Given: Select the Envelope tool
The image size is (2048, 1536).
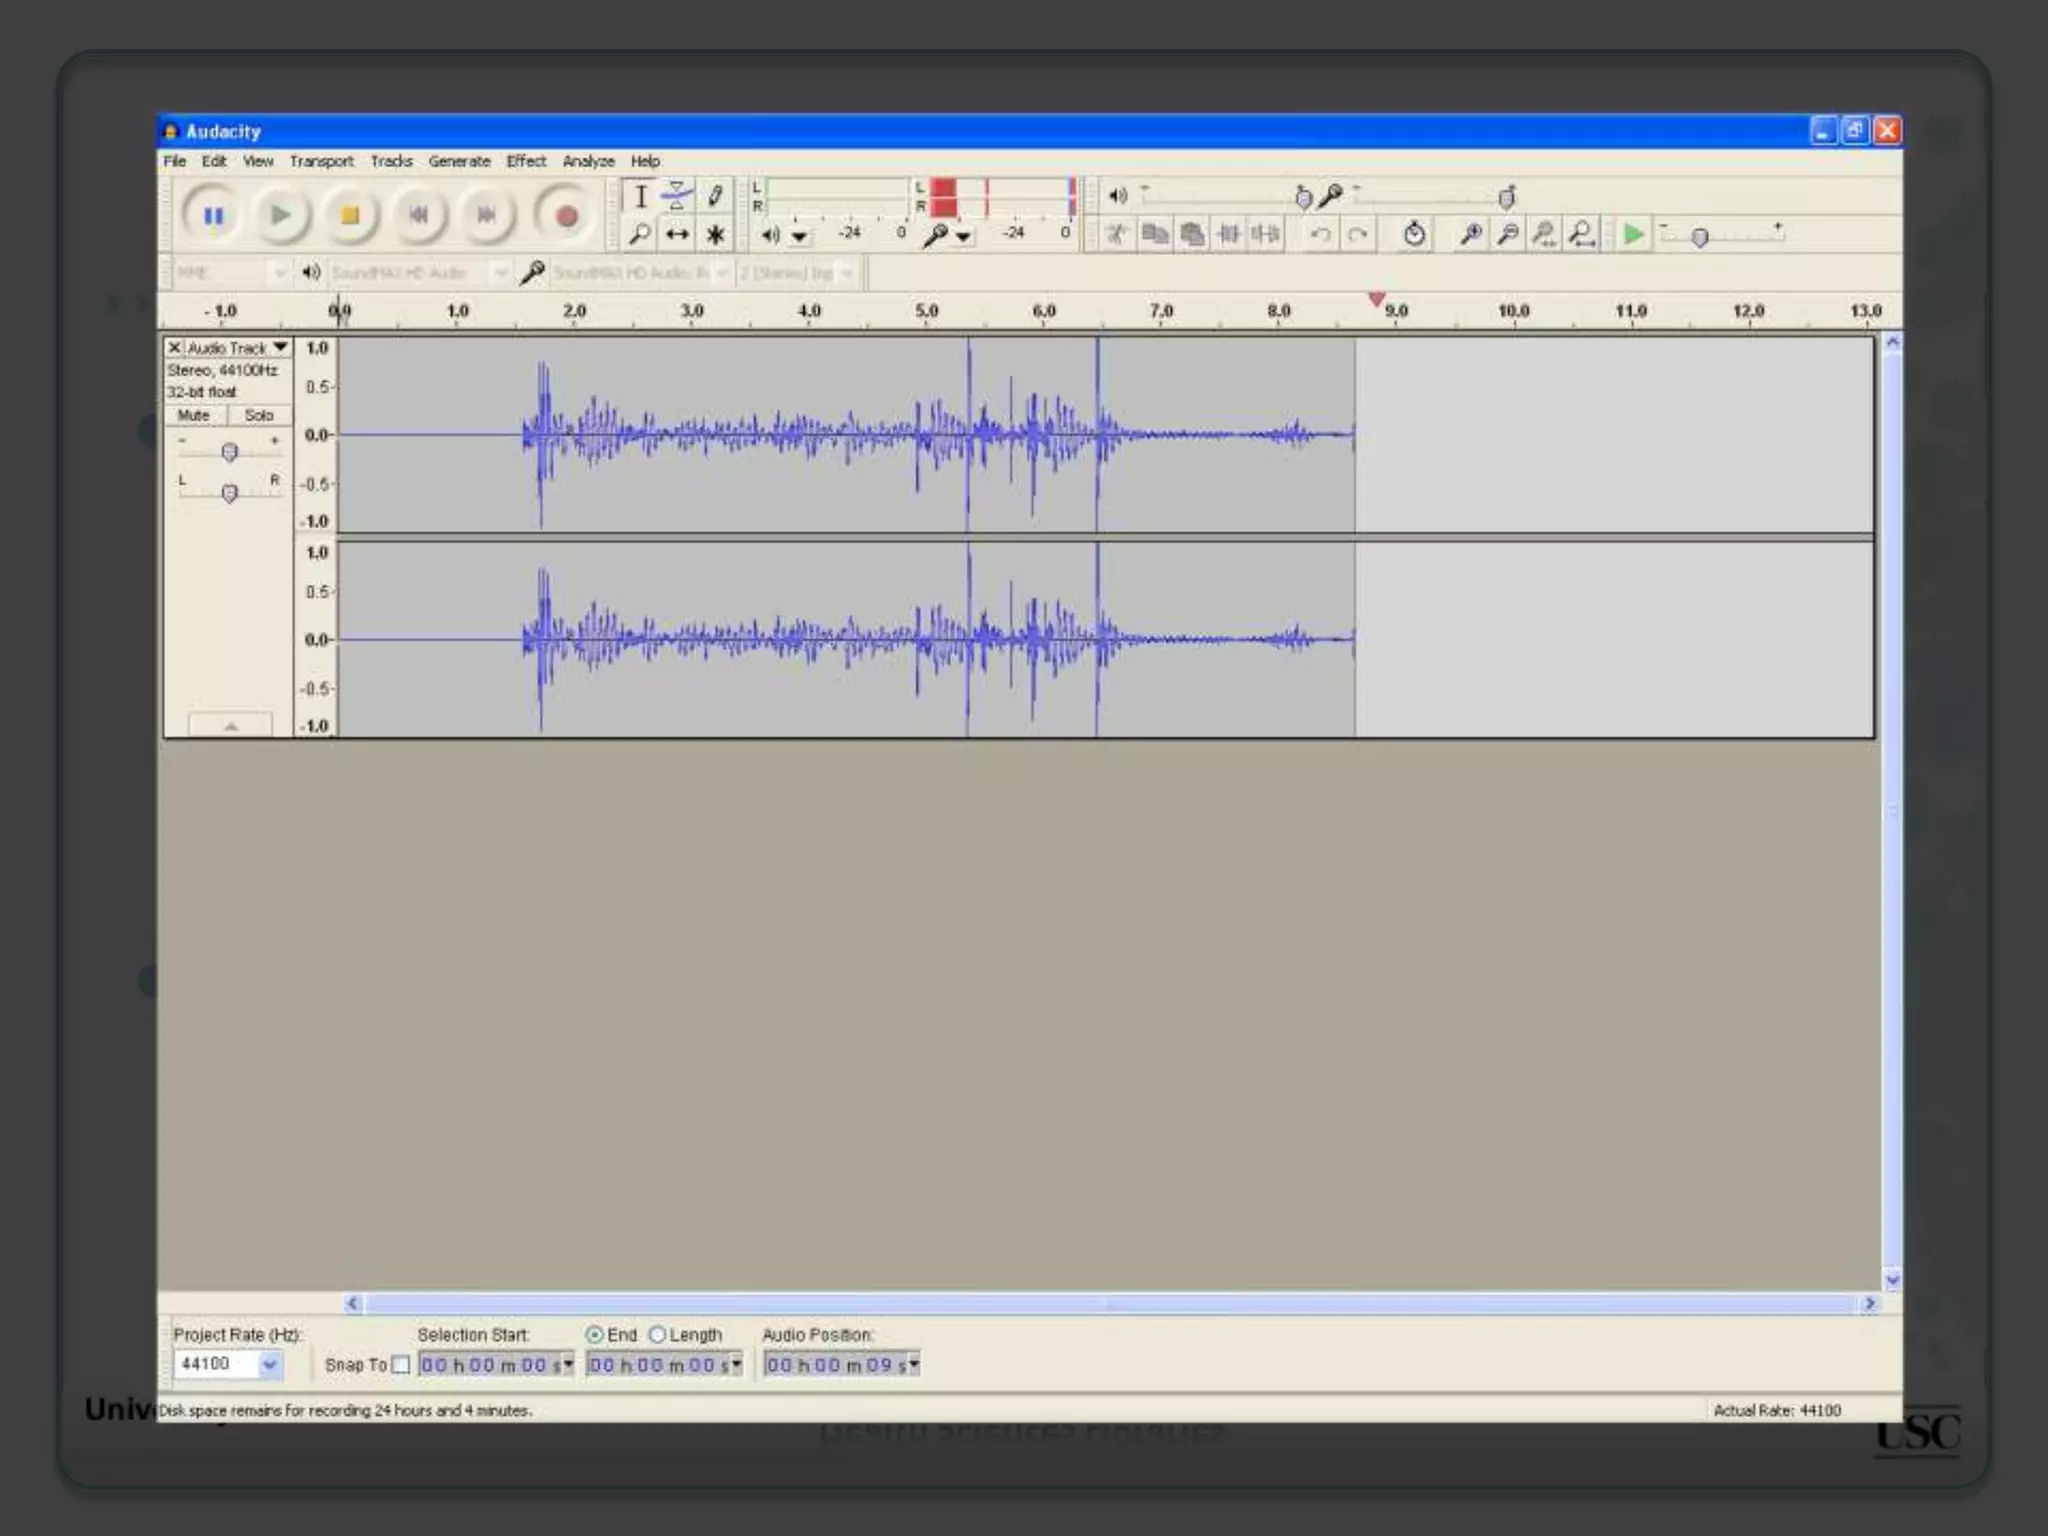Looking at the screenshot, I should [x=677, y=195].
